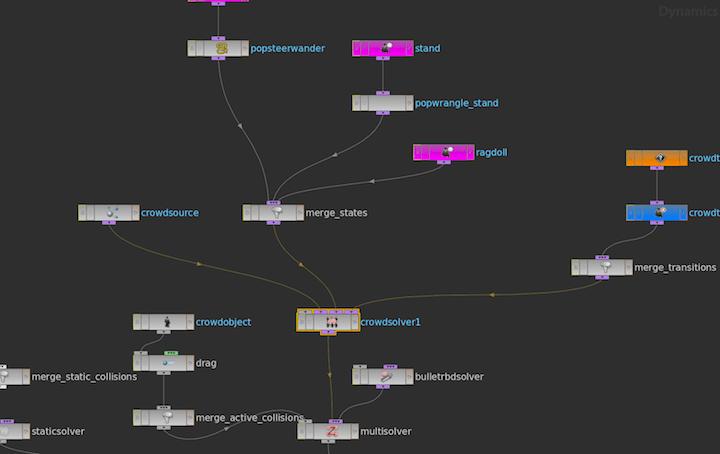Click the merge_states funnel icon
The width and height of the screenshot is (720, 454).
[x=273, y=213]
